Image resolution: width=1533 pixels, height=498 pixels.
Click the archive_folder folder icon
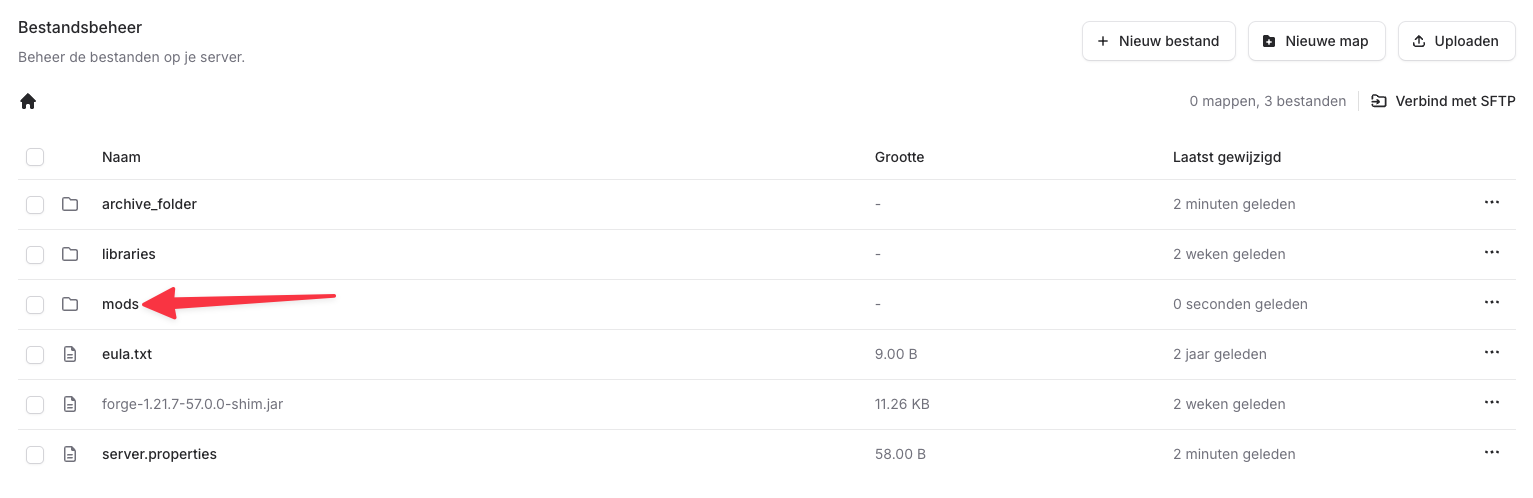tap(70, 204)
